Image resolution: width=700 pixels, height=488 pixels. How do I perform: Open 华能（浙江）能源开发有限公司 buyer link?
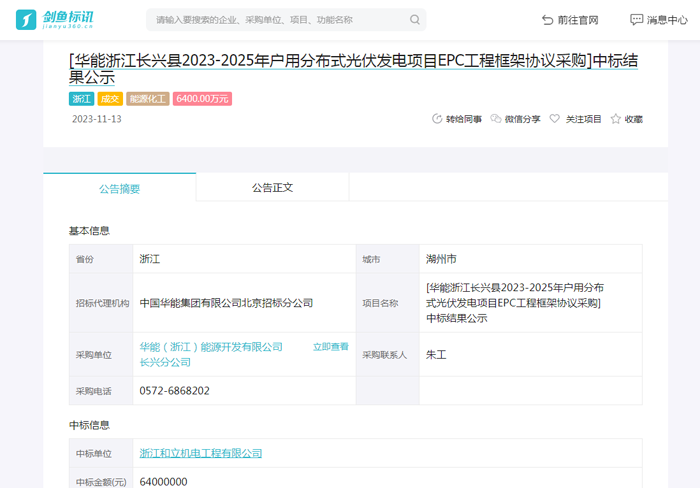(x=211, y=355)
